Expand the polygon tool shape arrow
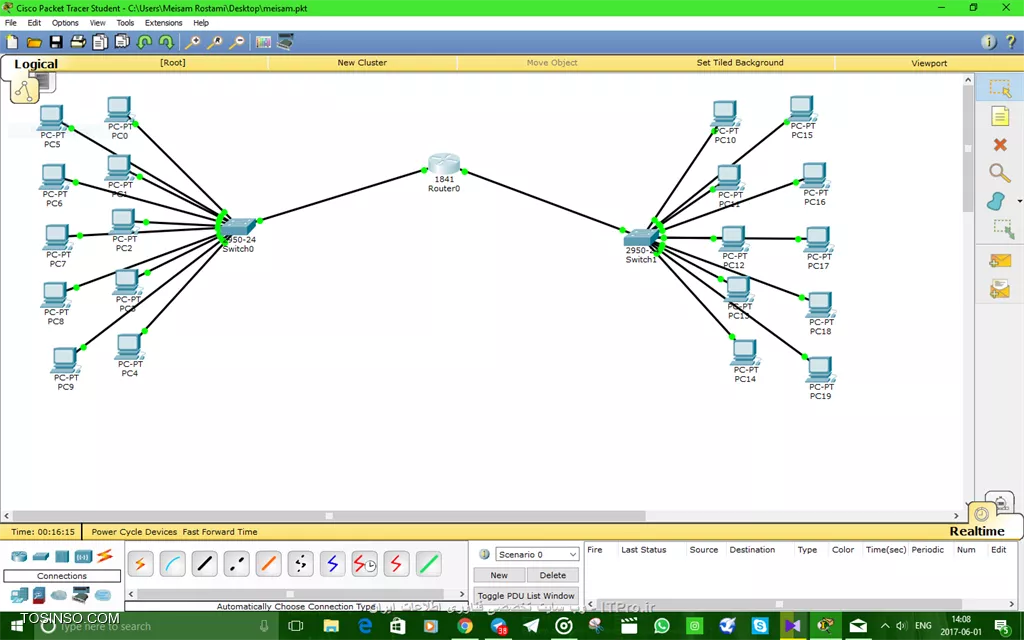This screenshot has width=1024, height=640. coord(1019,201)
